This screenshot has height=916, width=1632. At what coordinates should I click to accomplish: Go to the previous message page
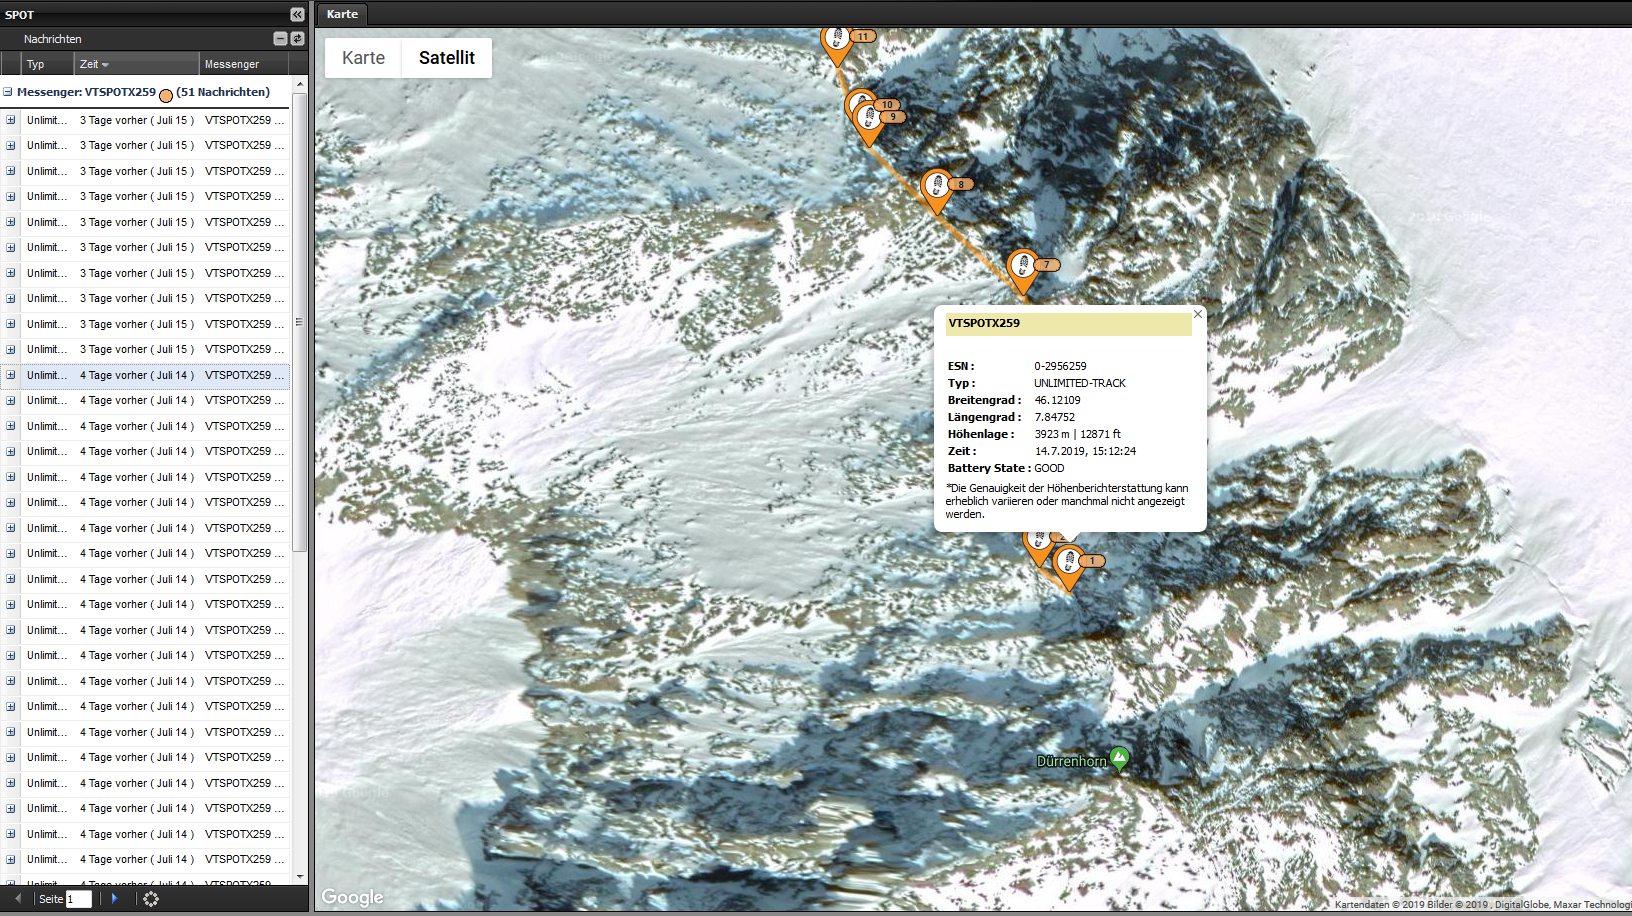pos(18,899)
